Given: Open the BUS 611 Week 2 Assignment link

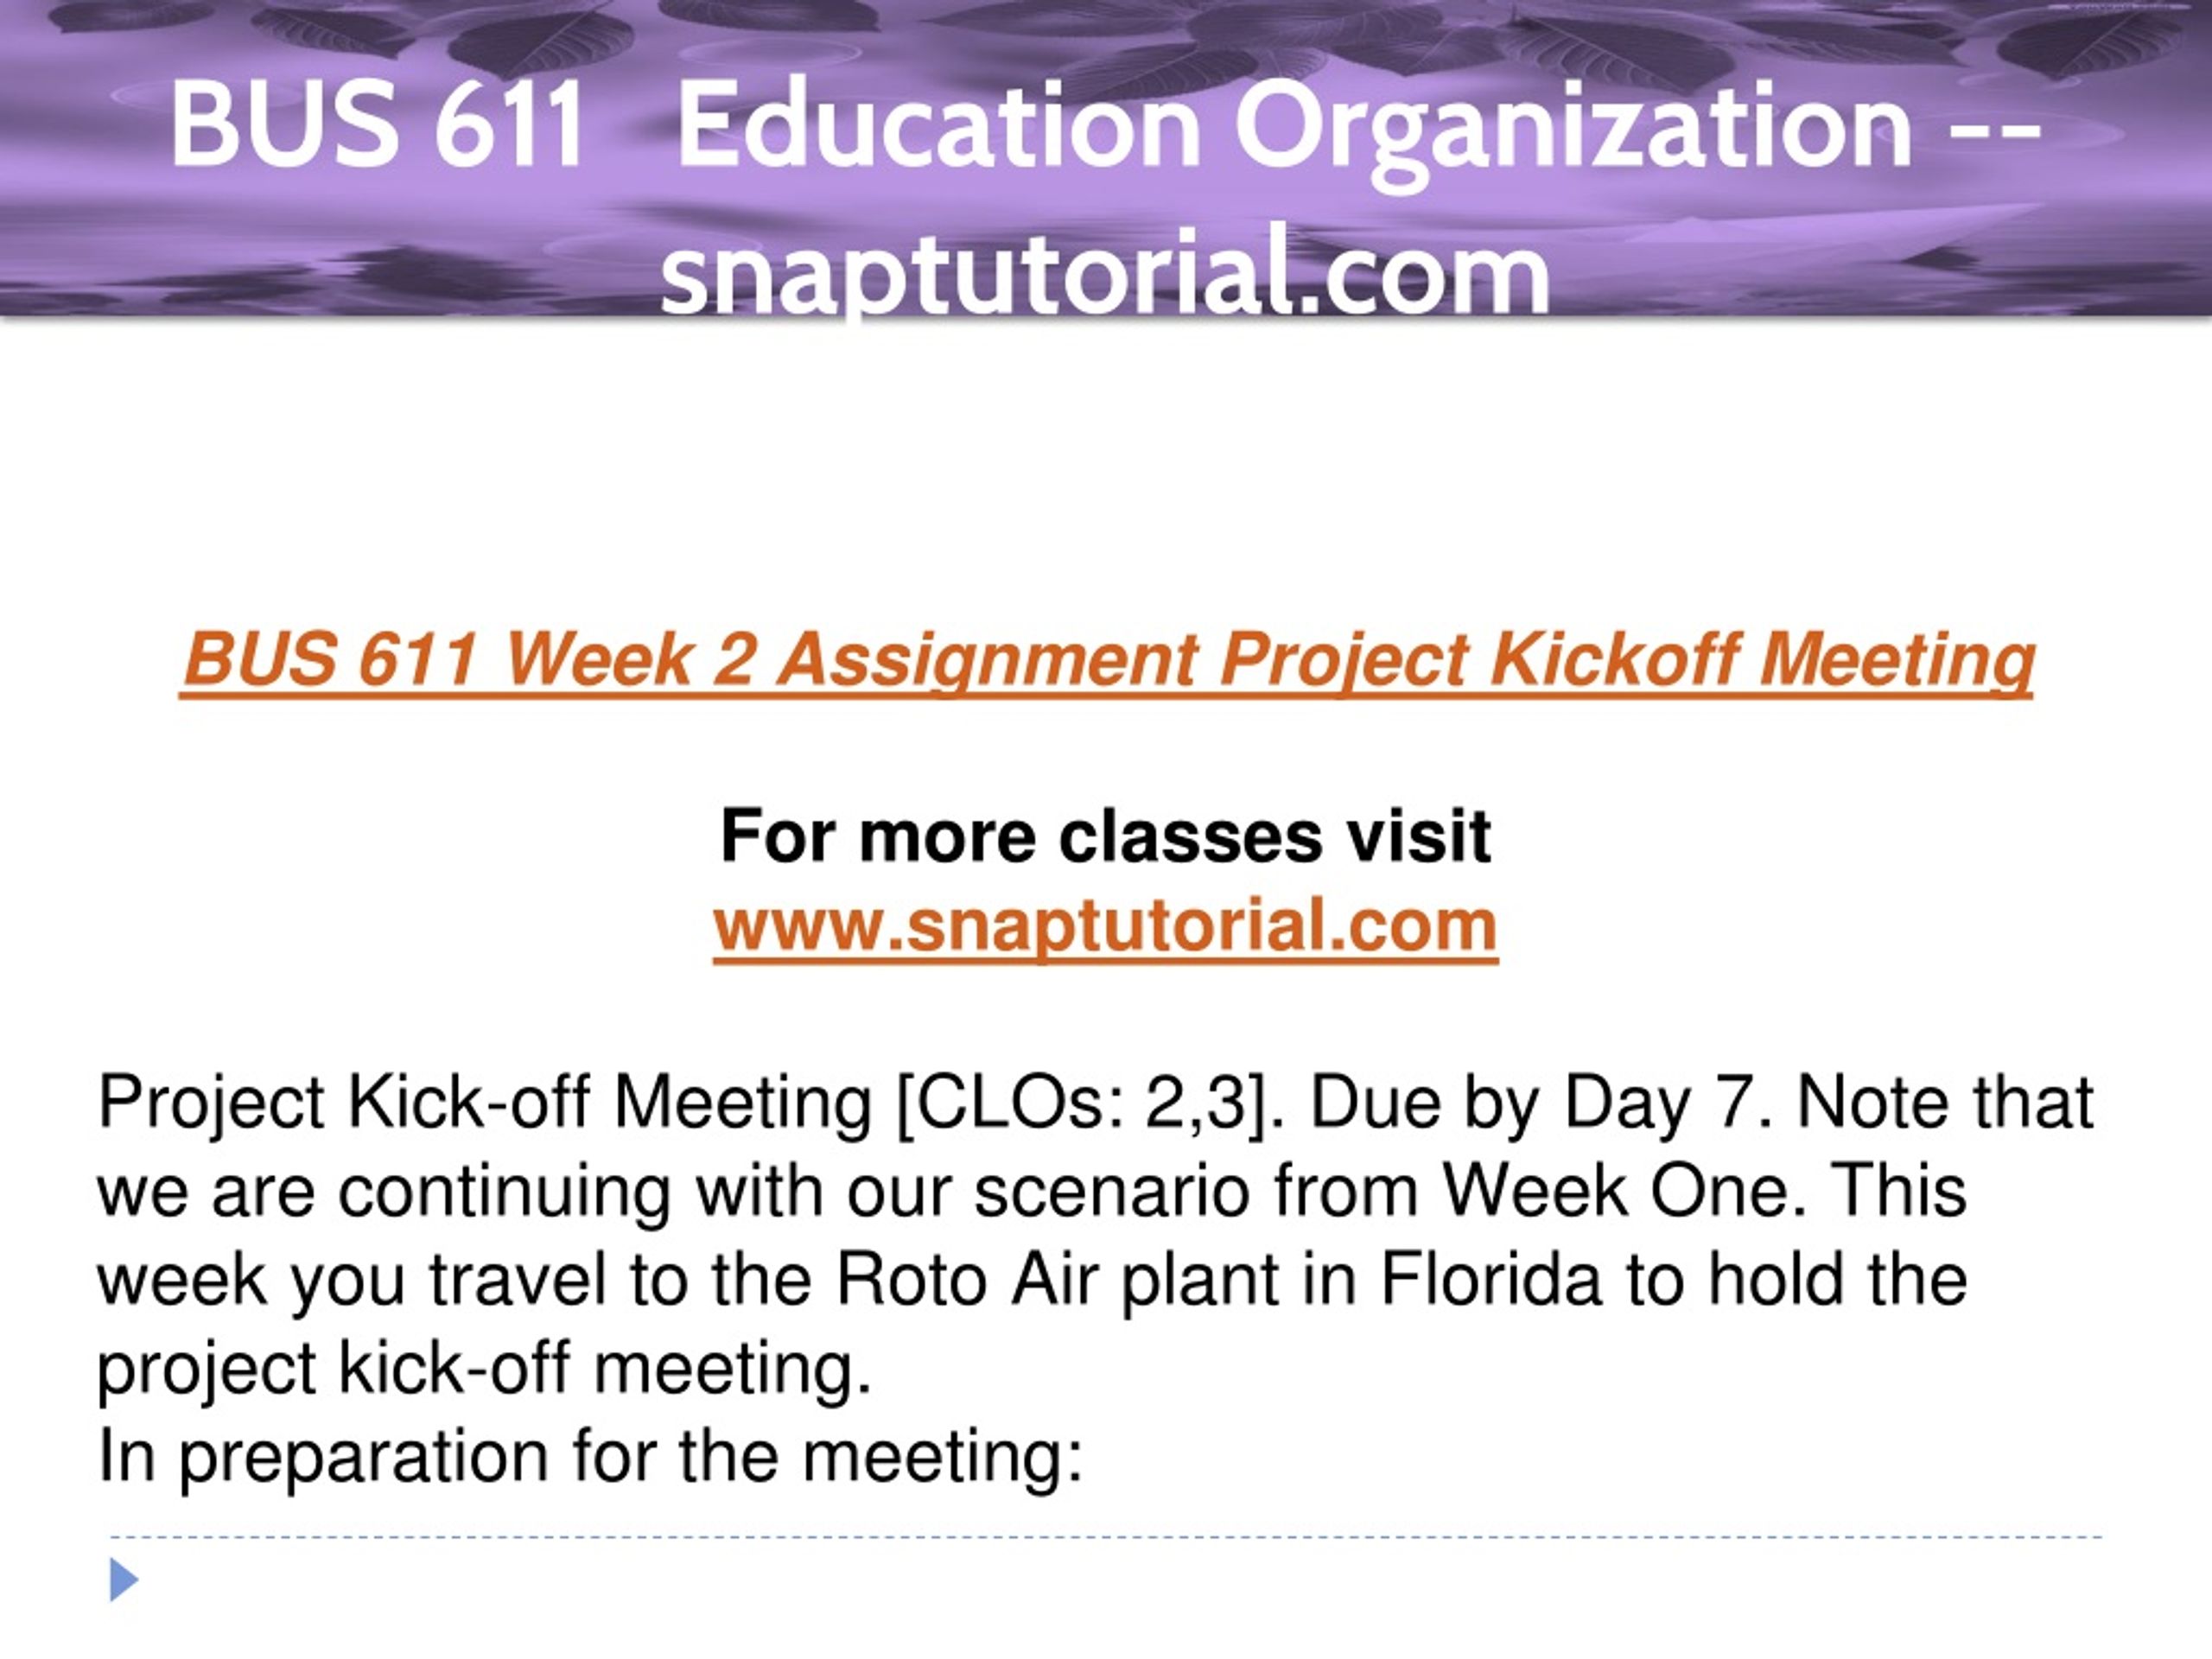Looking at the screenshot, I should pyautogui.click(x=1107, y=660).
